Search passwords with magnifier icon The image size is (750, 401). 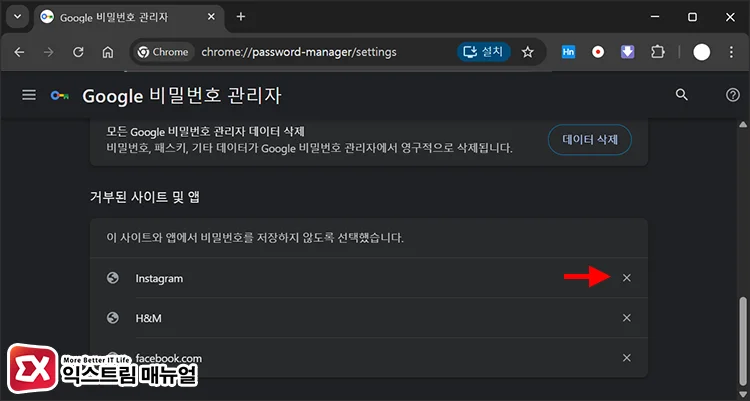point(682,95)
